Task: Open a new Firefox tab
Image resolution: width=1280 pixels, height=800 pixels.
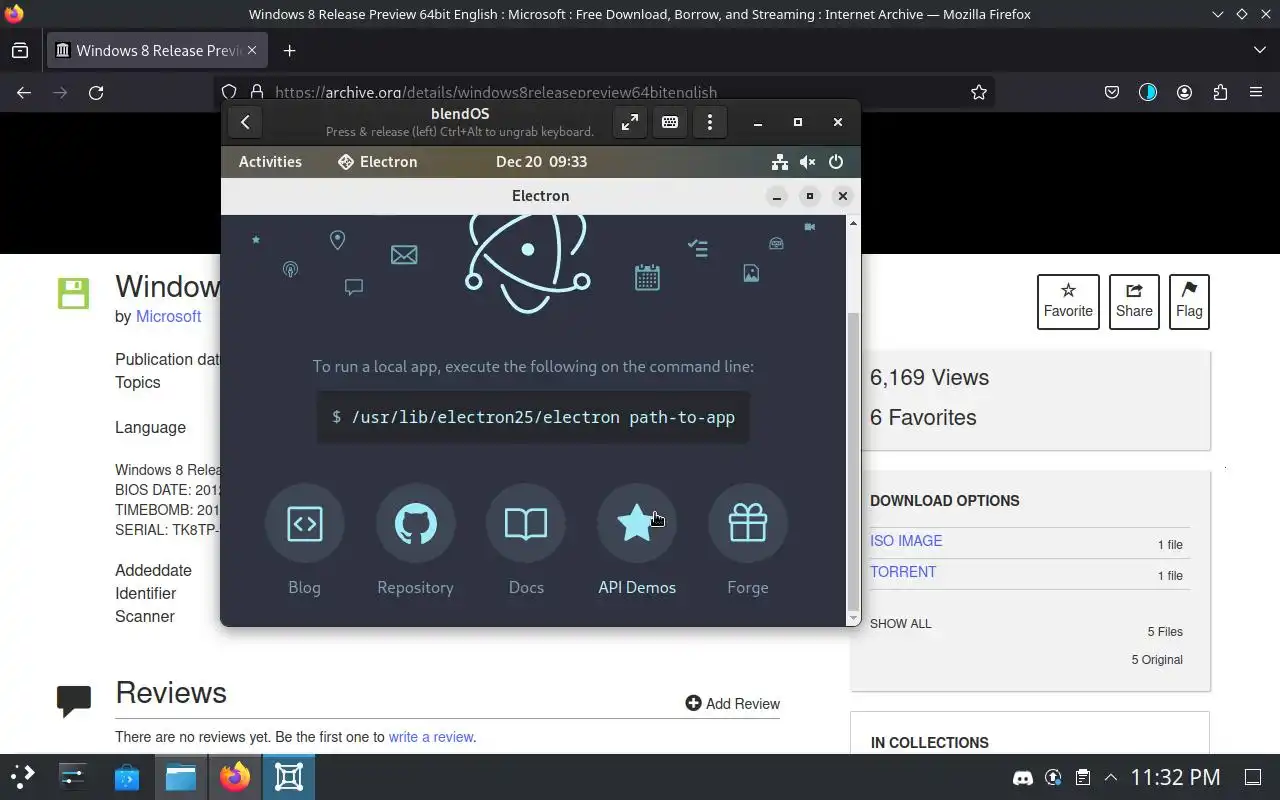Action: pyautogui.click(x=289, y=50)
